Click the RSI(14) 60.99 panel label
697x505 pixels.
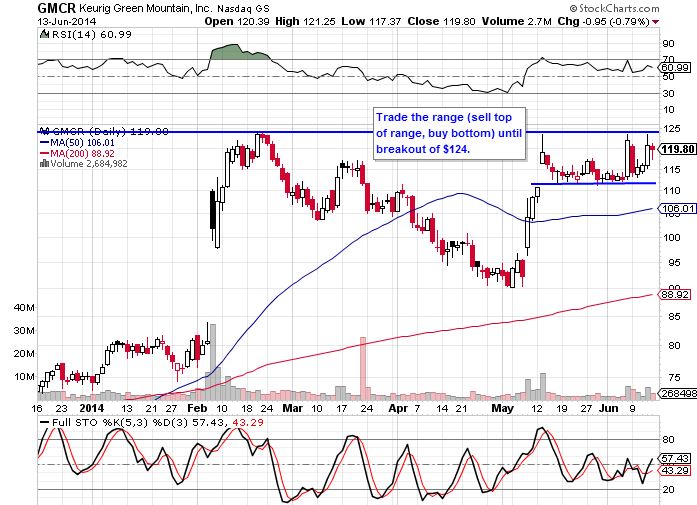[92, 34]
